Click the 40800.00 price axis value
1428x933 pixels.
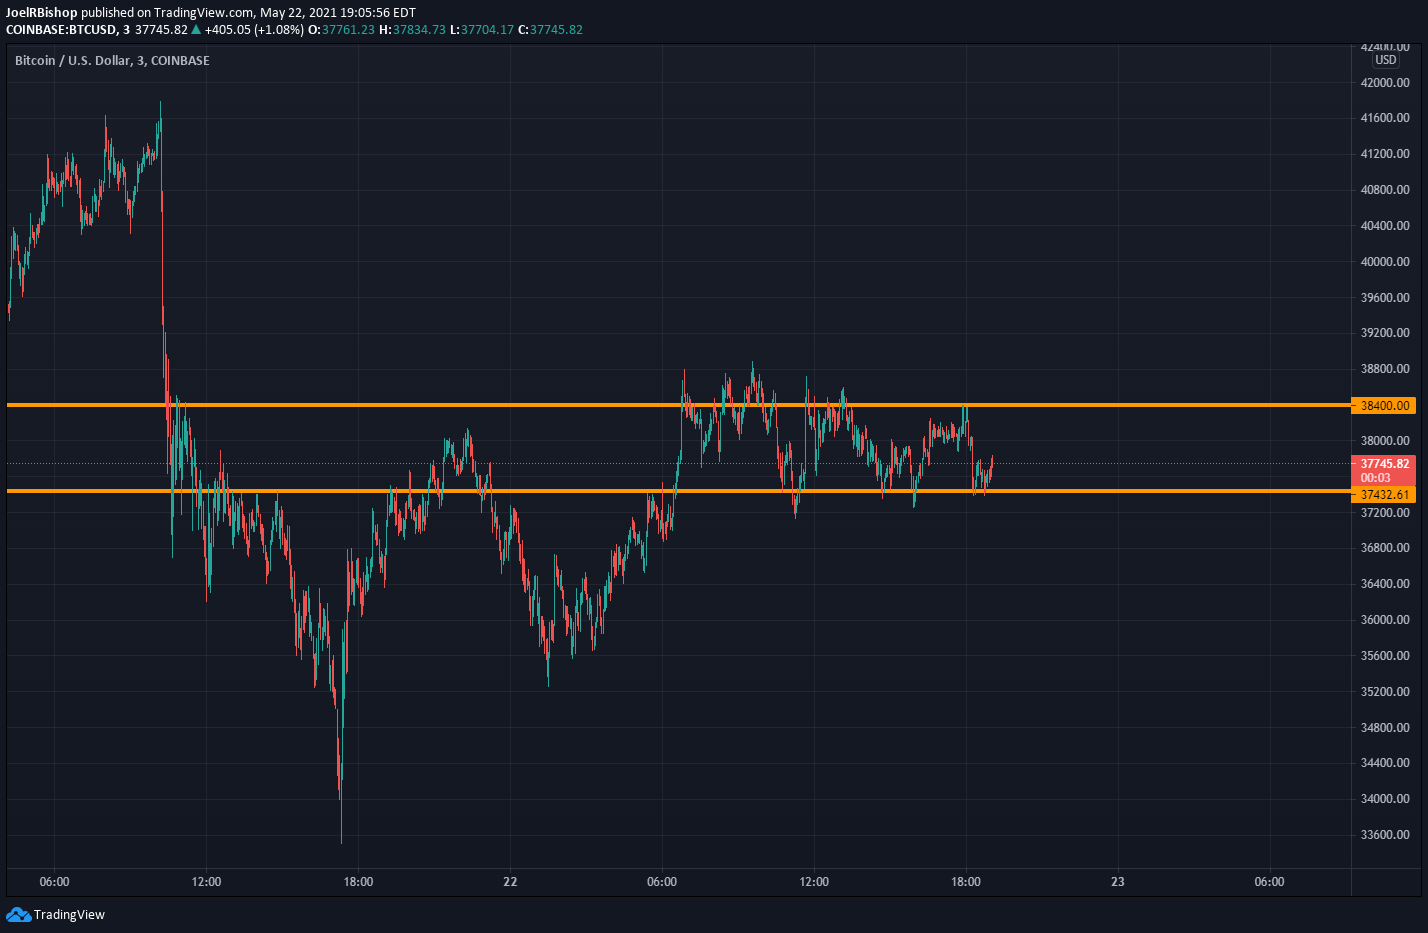point(1385,190)
